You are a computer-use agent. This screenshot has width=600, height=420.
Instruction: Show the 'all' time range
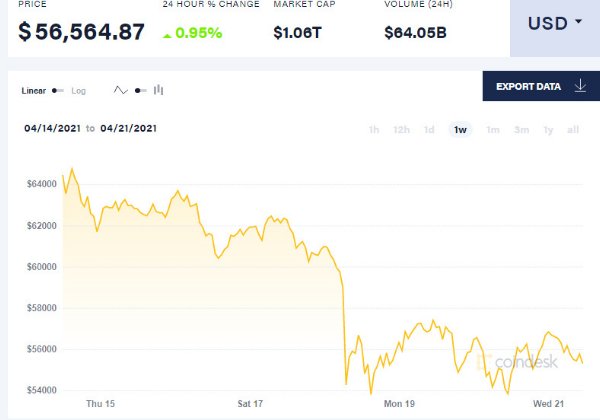573,129
